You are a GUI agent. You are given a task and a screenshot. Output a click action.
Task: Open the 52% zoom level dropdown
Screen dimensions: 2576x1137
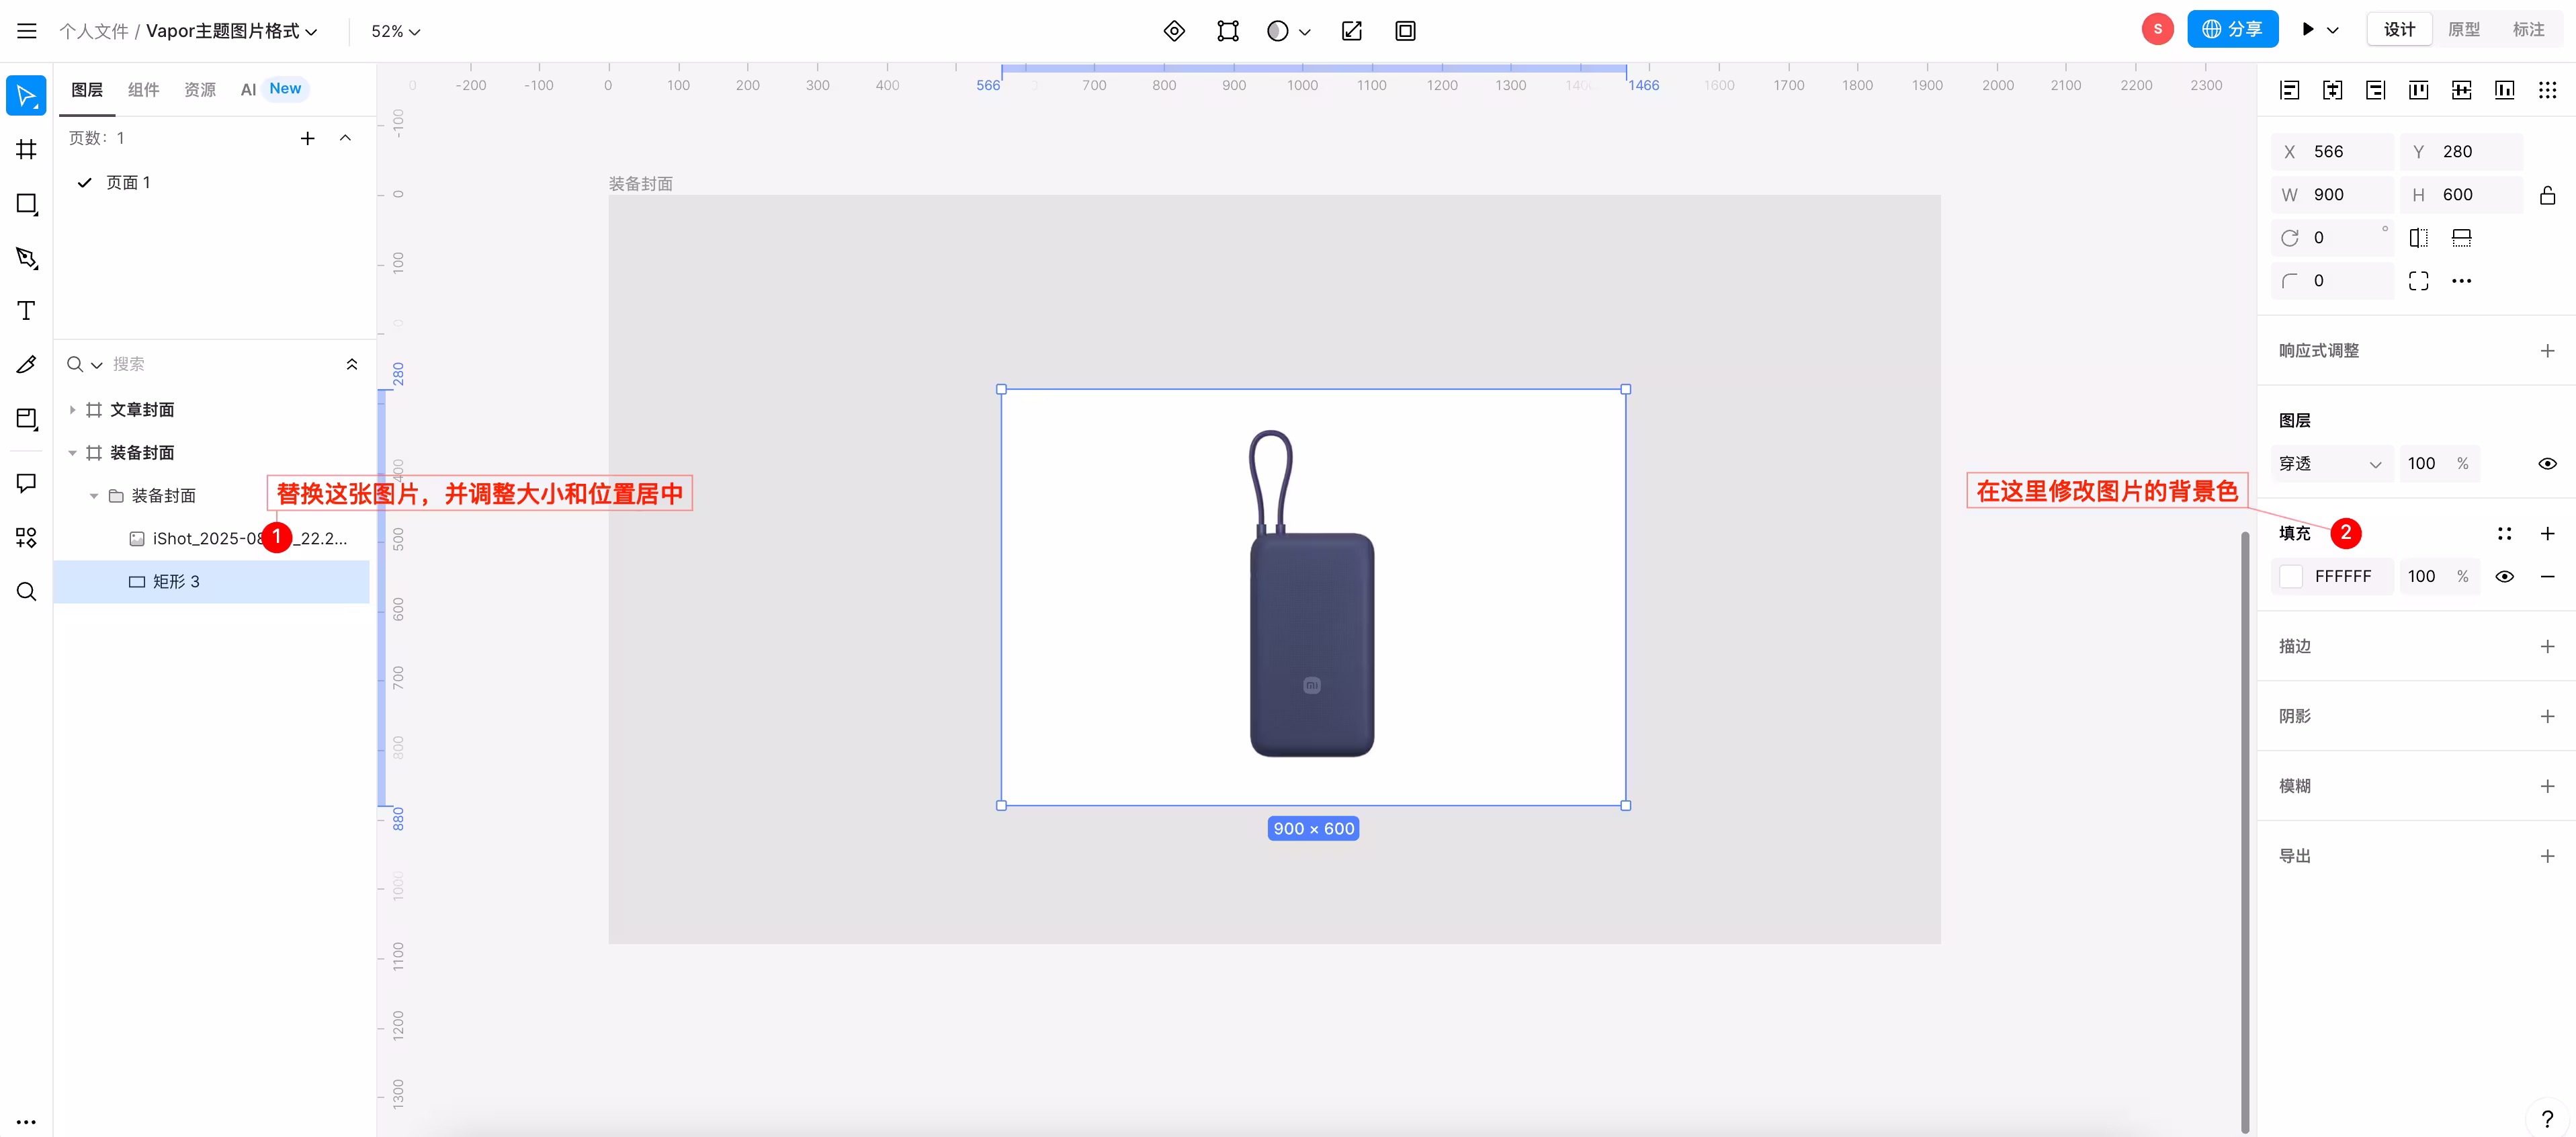[x=395, y=32]
